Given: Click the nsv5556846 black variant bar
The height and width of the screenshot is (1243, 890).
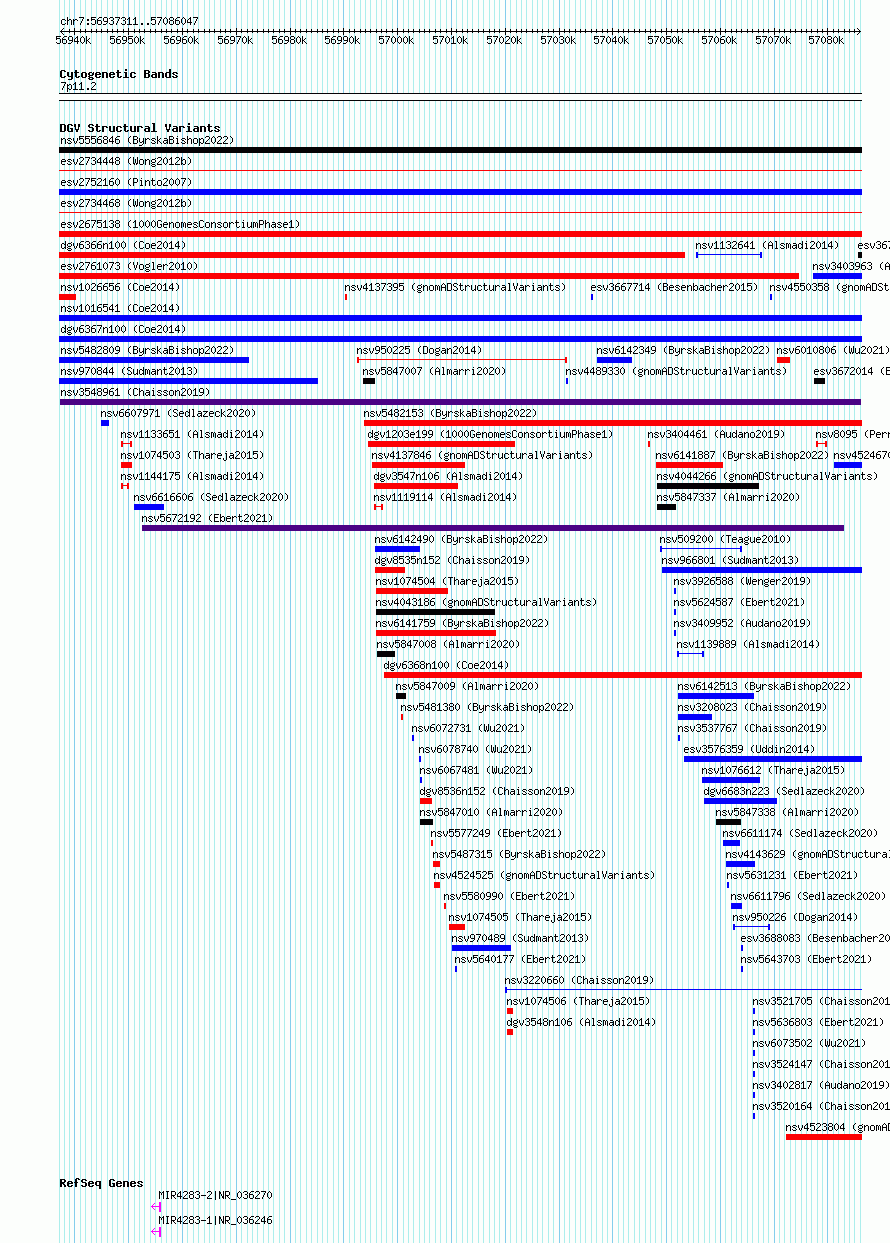Looking at the screenshot, I should (x=460, y=150).
